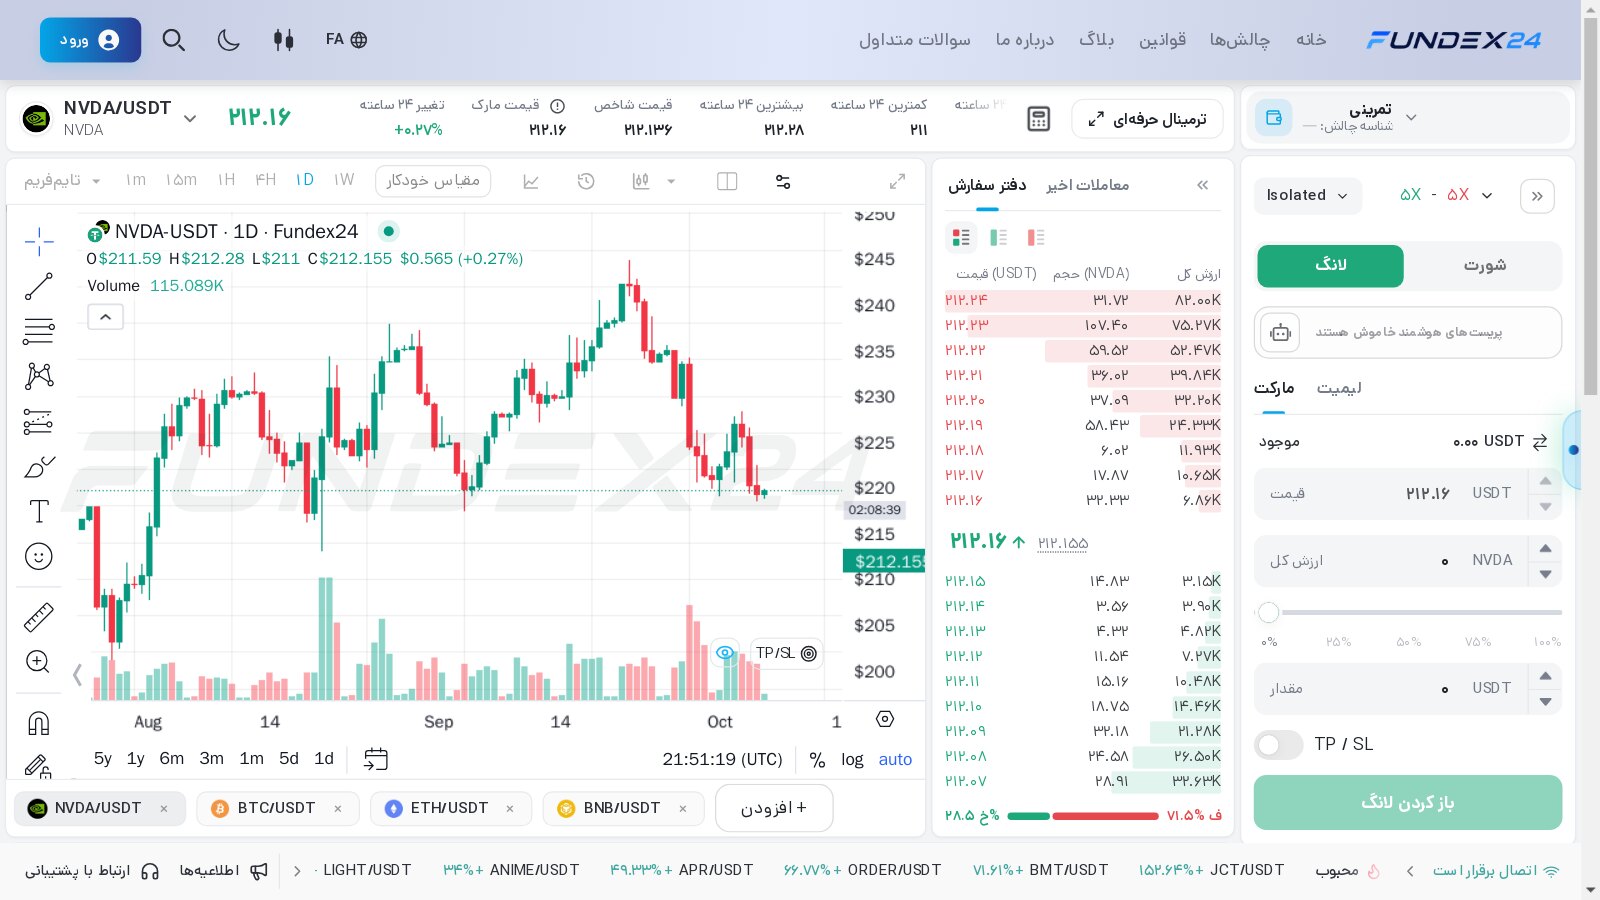Open chart settings sliders icon

pyautogui.click(x=783, y=181)
